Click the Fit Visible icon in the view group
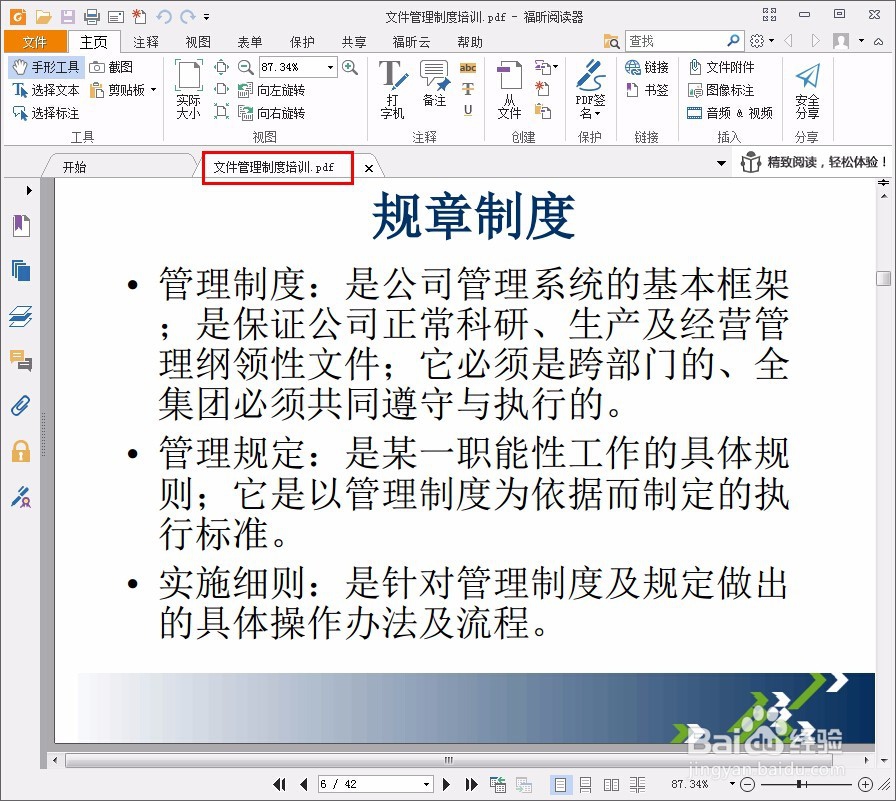Viewport: 896px width, 801px height. (221, 112)
